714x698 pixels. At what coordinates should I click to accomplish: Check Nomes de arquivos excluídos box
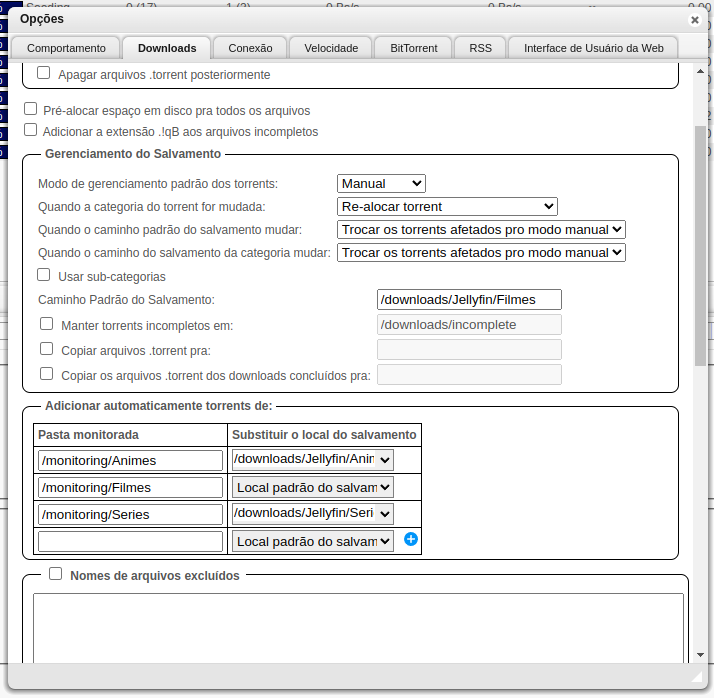[x=56, y=574]
